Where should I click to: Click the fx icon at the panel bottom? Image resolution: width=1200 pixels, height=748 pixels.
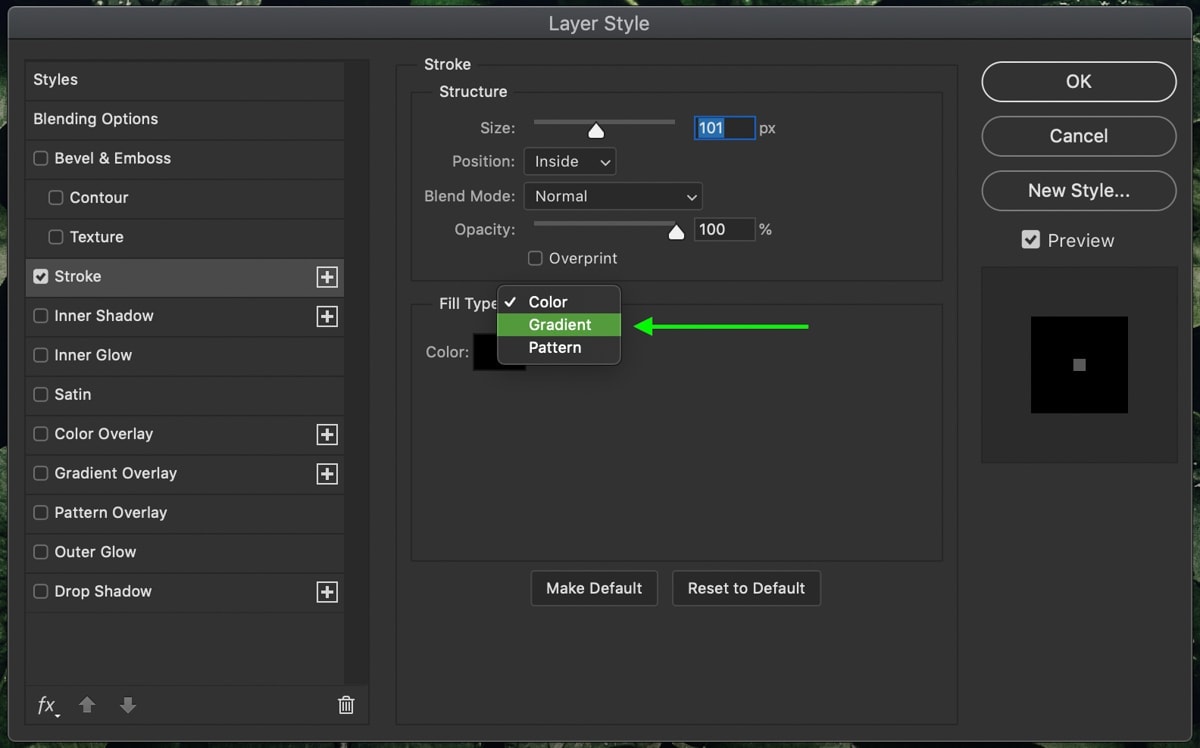[x=46, y=705]
